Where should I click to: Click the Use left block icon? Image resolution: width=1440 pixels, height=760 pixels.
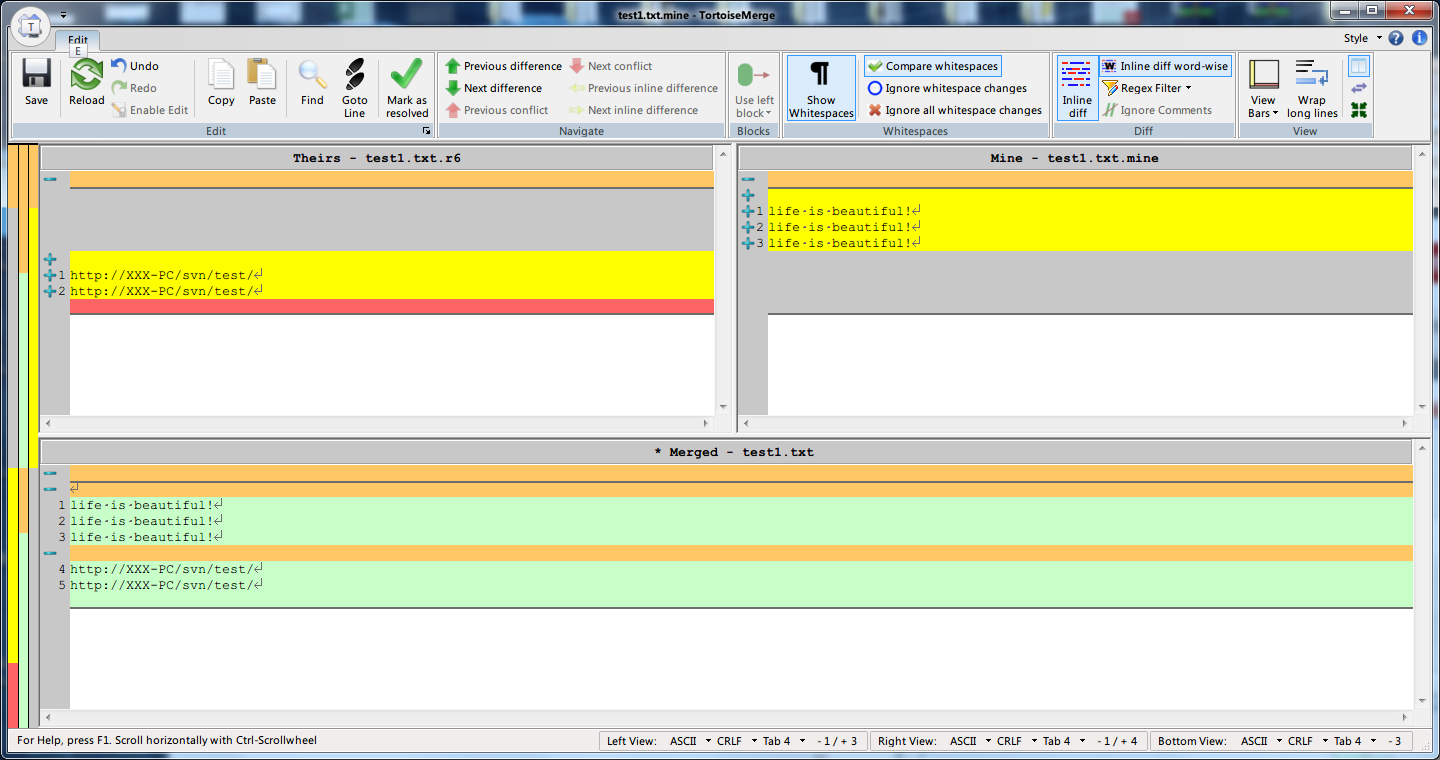tap(754, 75)
